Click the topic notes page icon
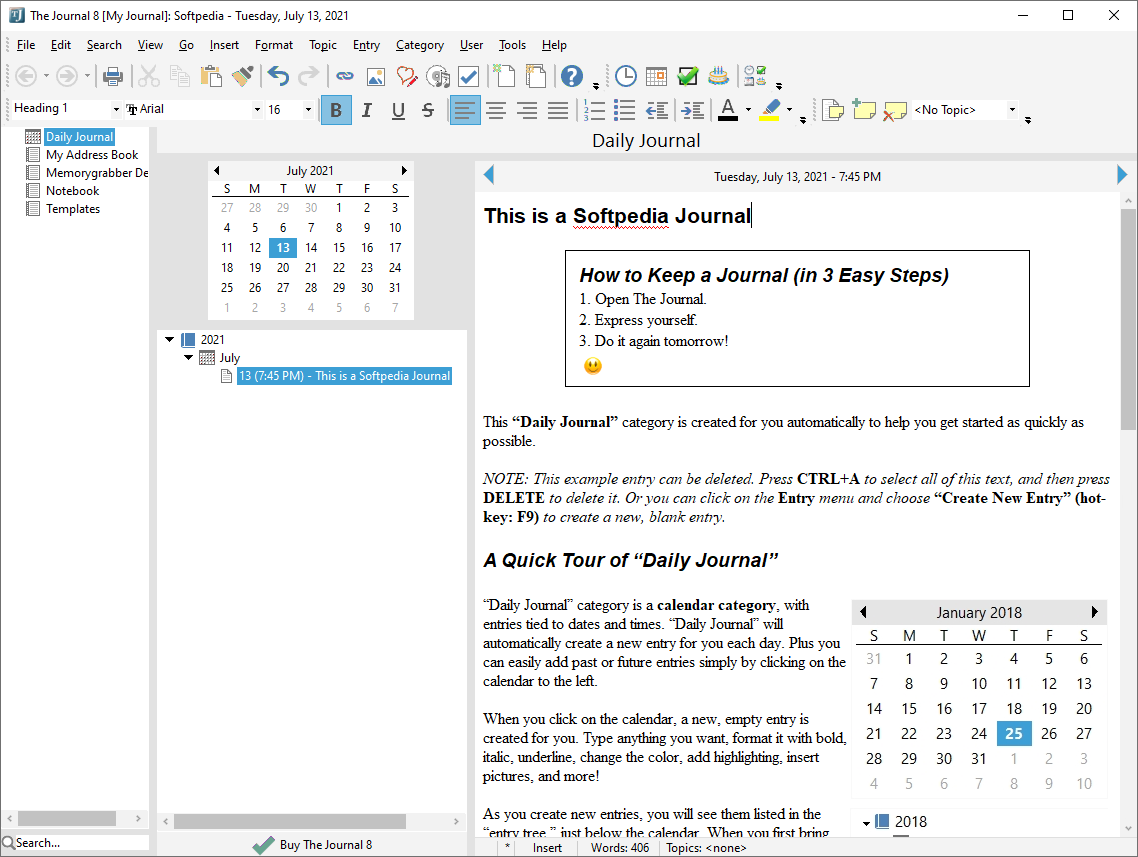This screenshot has height=857, width=1138. pos(832,110)
